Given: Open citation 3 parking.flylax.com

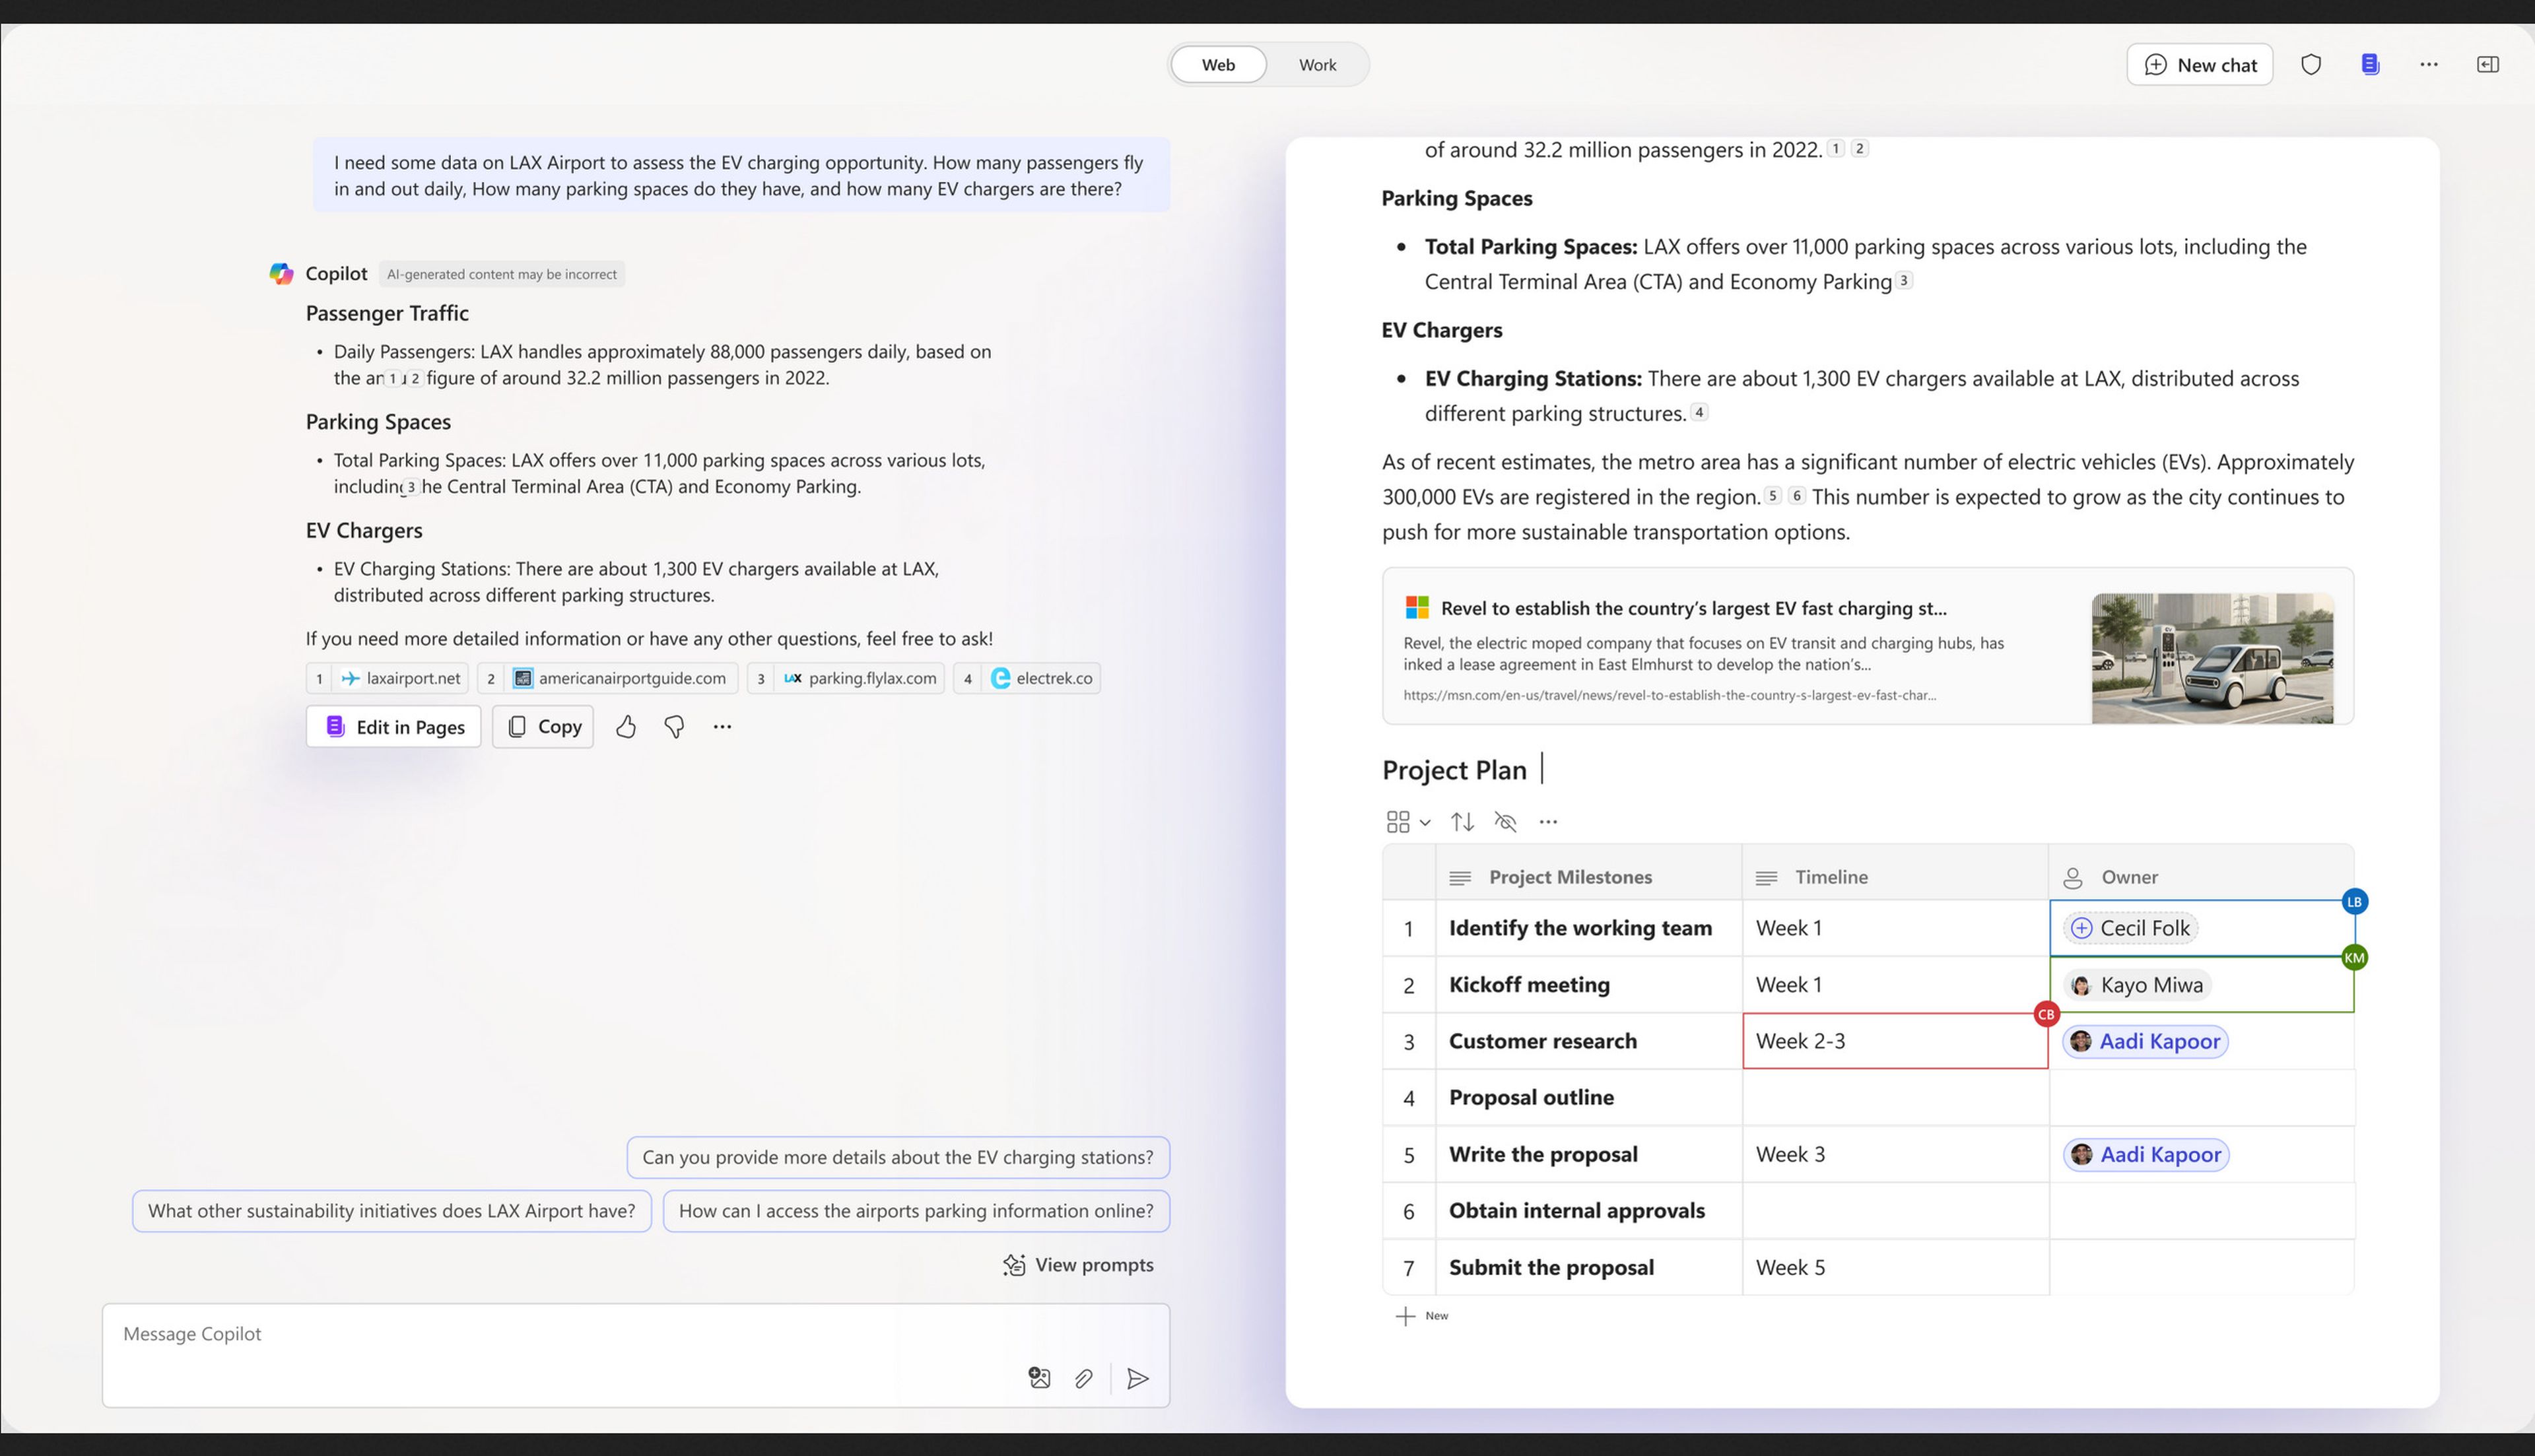Looking at the screenshot, I should click(x=846, y=678).
